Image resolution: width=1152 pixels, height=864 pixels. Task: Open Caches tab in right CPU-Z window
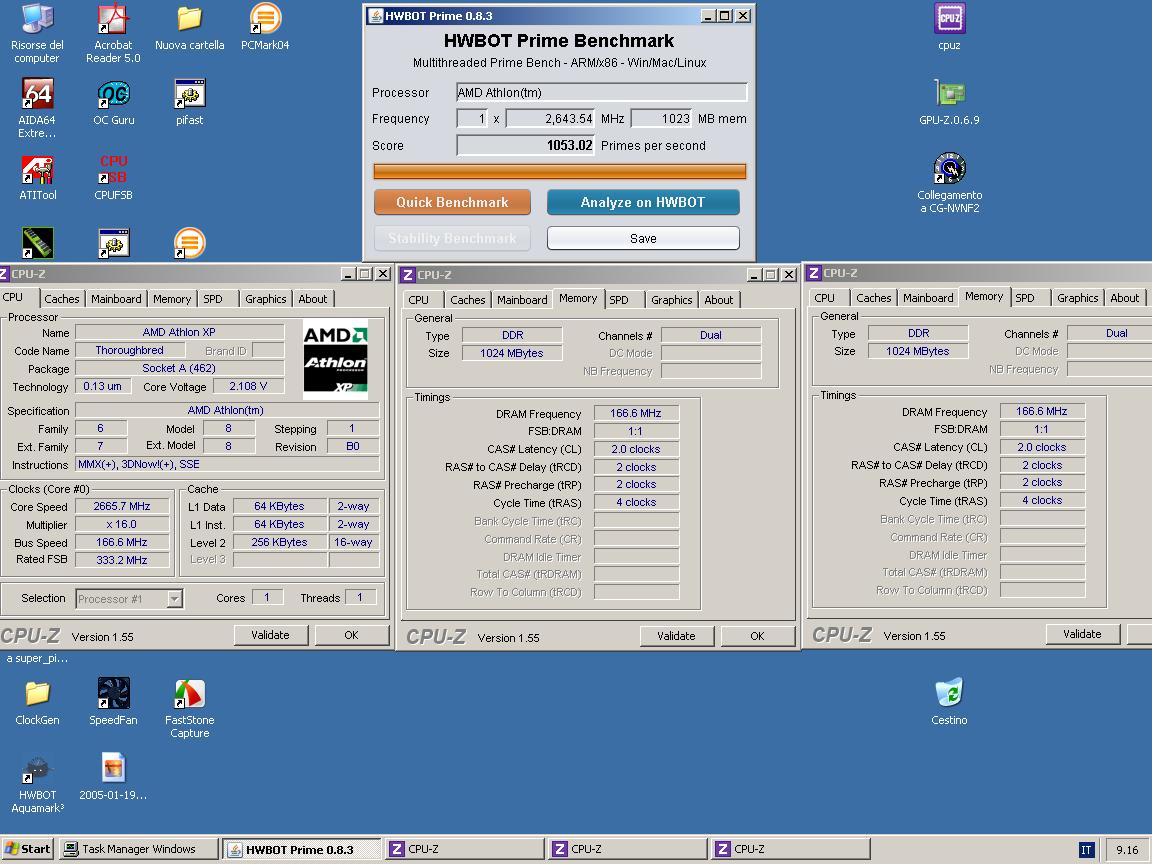click(x=874, y=298)
